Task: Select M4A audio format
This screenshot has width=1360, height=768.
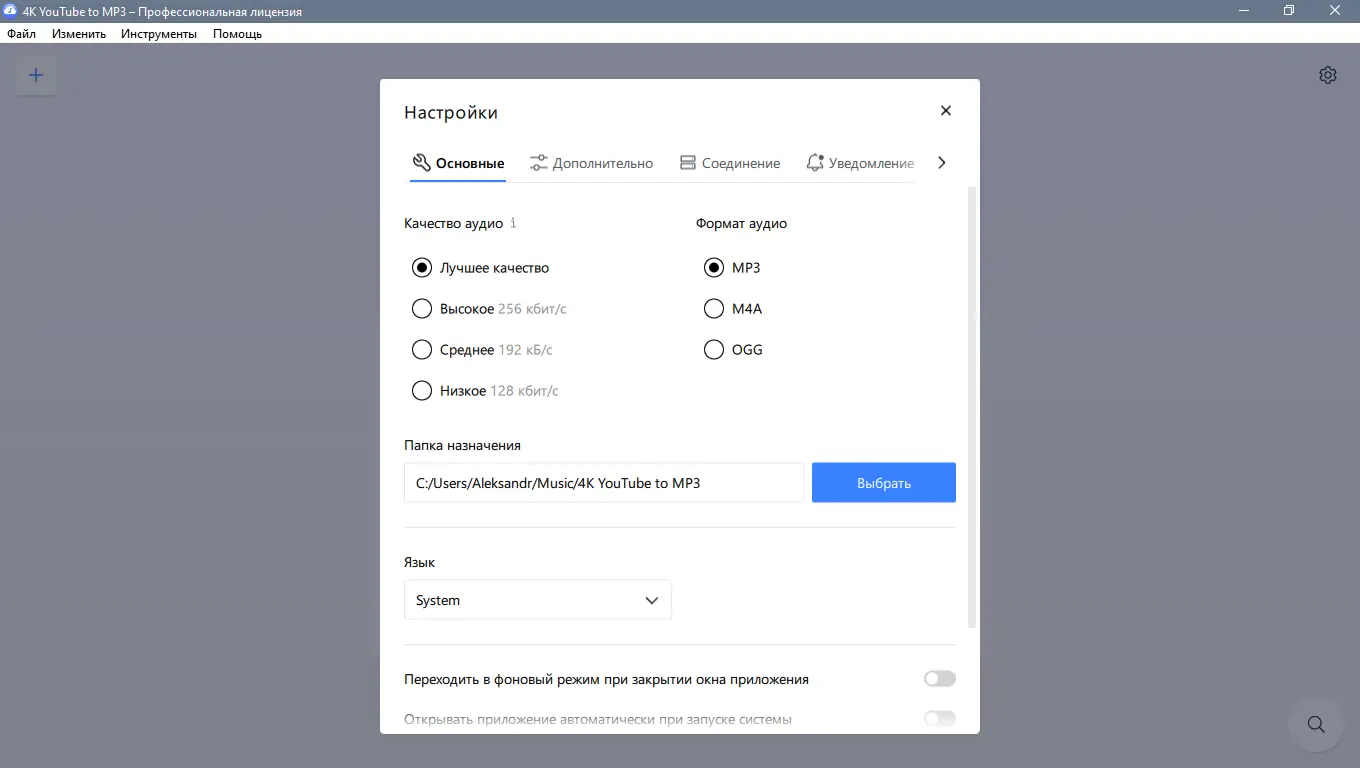Action: click(x=733, y=309)
